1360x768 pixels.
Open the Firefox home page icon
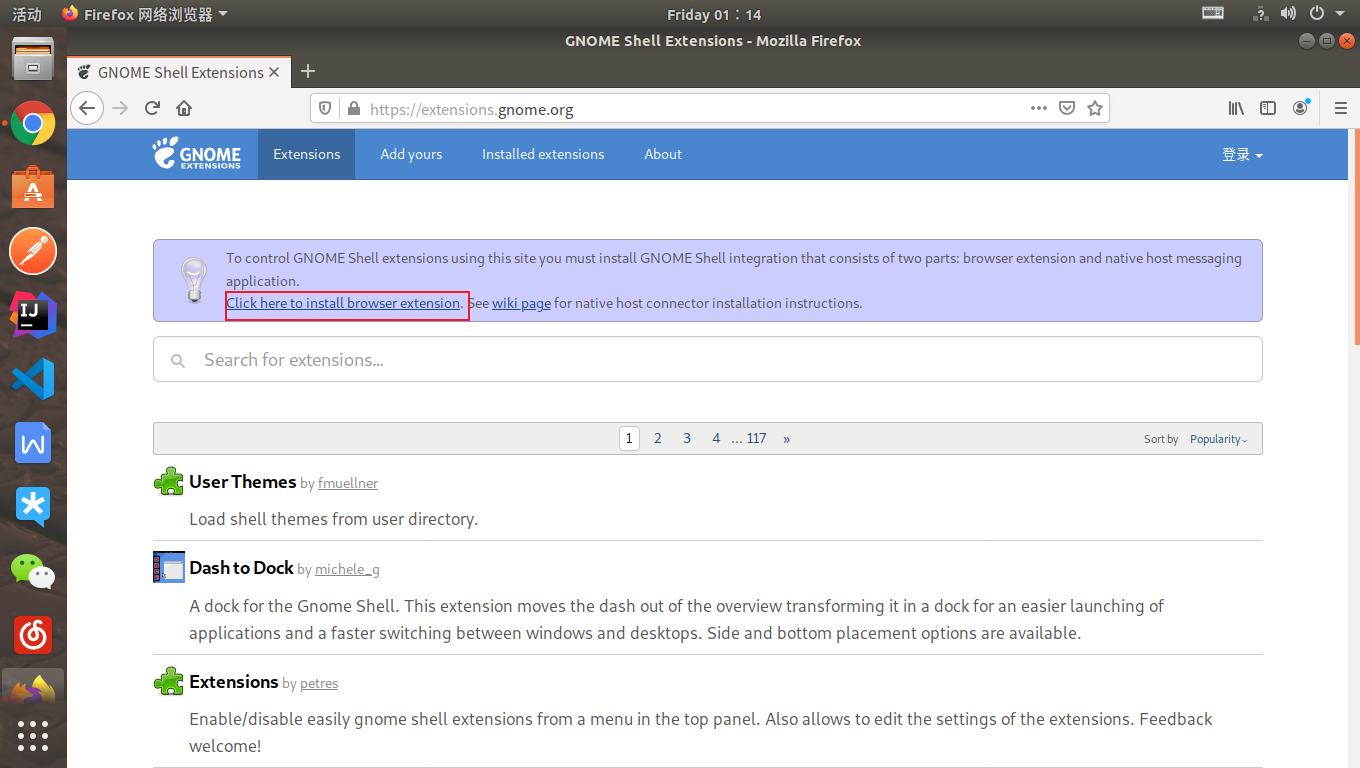pyautogui.click(x=184, y=108)
